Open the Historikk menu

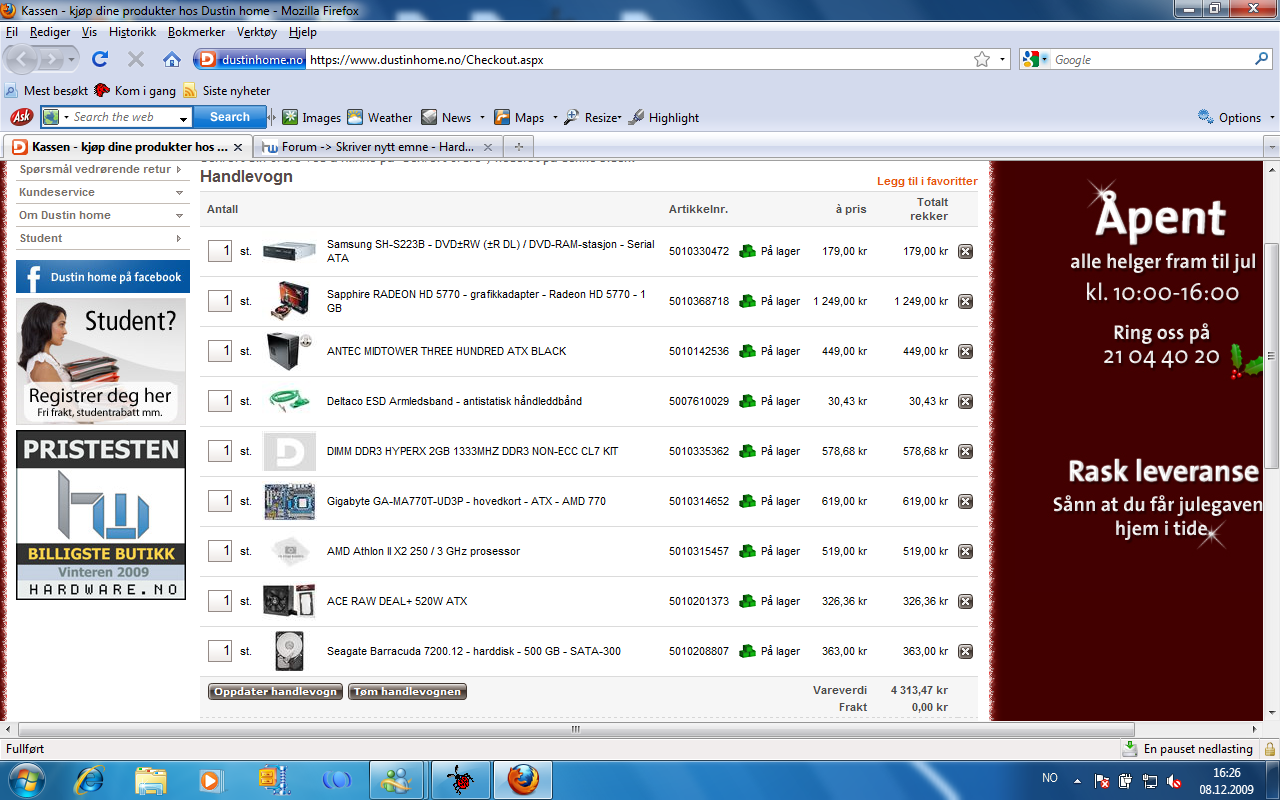pos(133,32)
